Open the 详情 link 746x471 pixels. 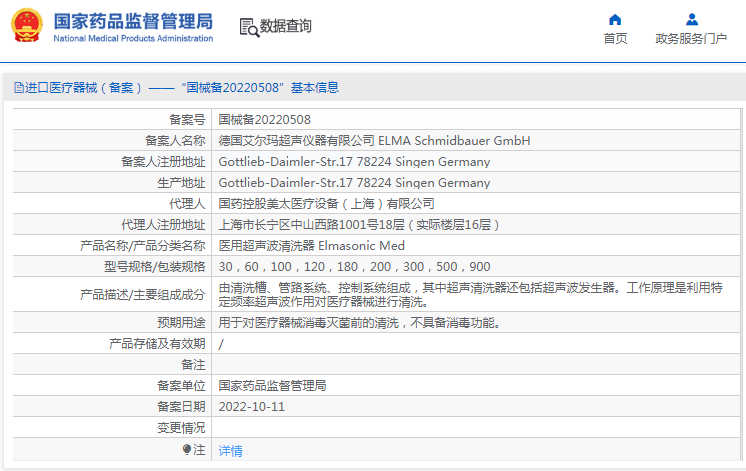[230, 451]
